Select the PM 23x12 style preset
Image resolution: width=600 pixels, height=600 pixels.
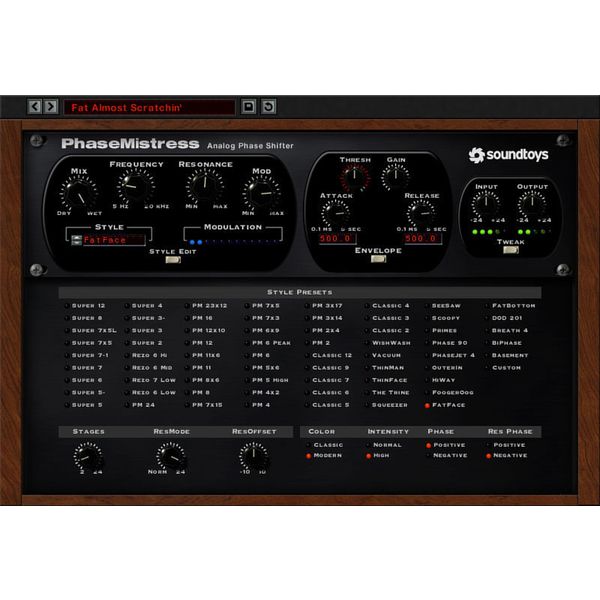tap(206, 306)
